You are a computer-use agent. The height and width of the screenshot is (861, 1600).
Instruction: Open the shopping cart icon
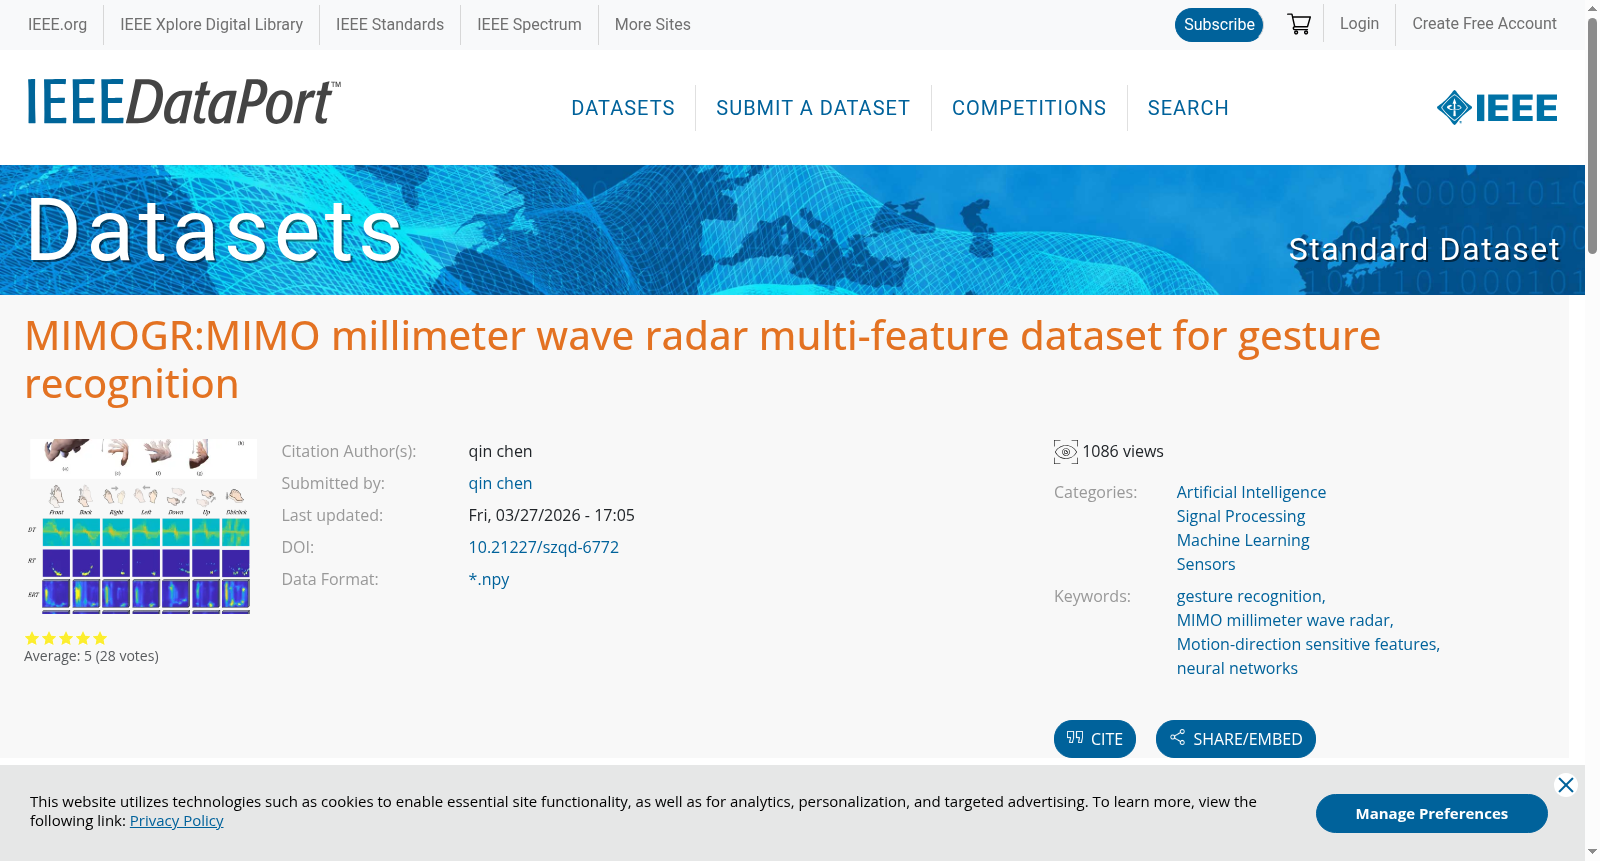coord(1299,24)
